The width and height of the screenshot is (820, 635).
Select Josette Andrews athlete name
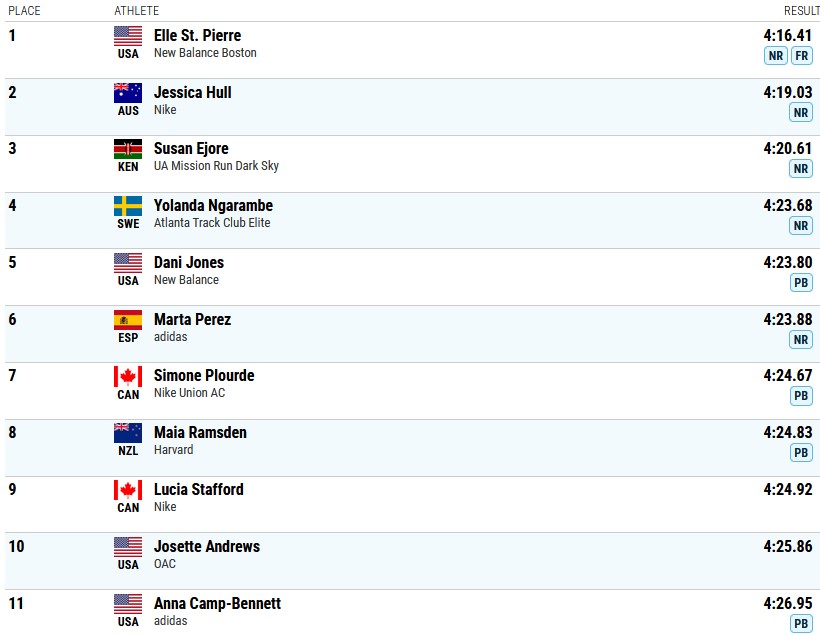tap(207, 546)
